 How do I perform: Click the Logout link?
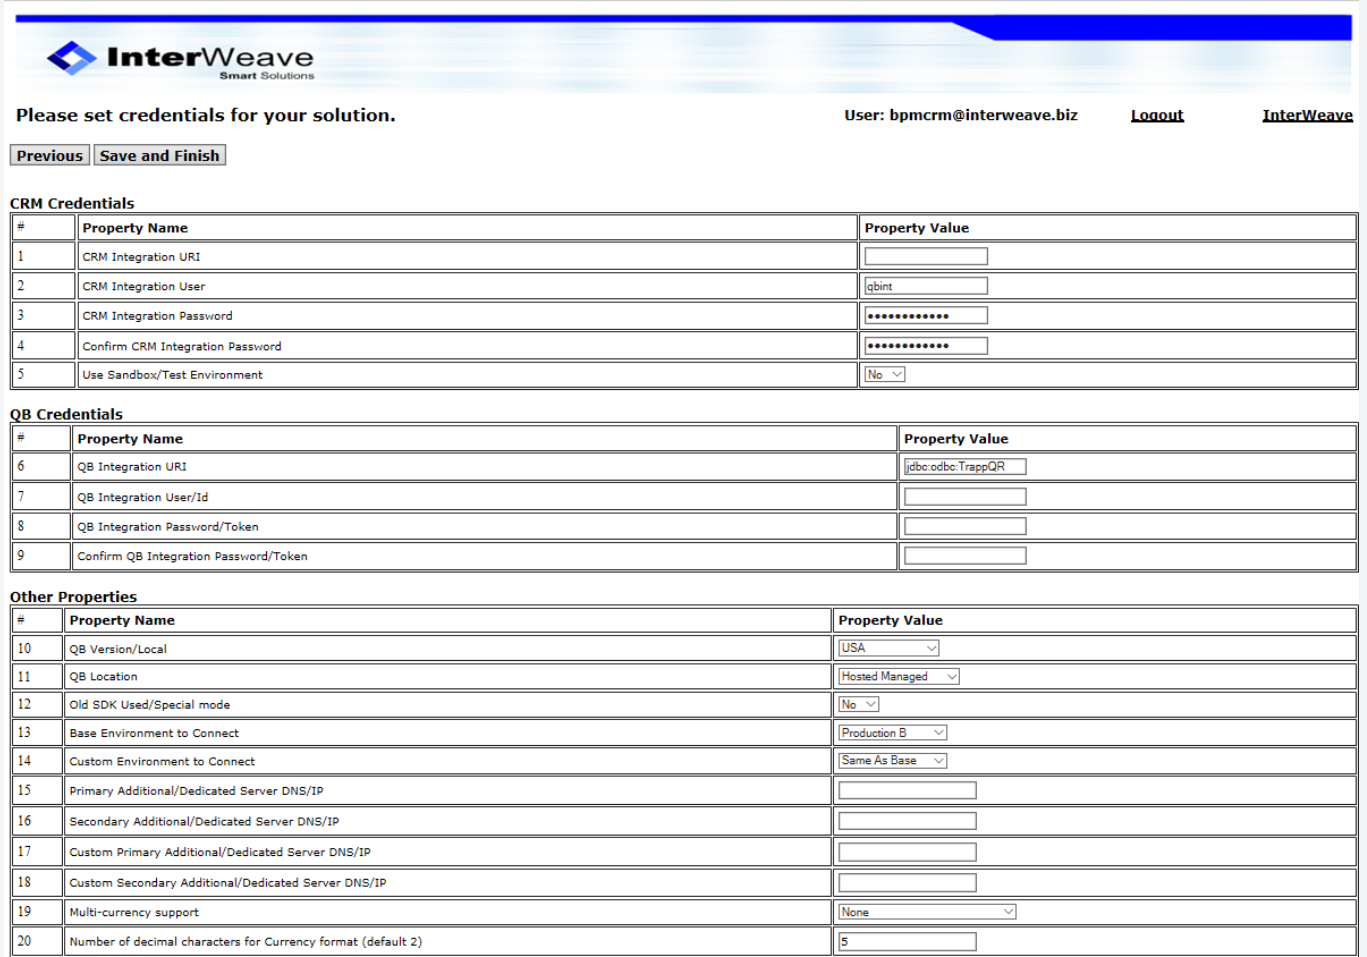(x=1157, y=115)
